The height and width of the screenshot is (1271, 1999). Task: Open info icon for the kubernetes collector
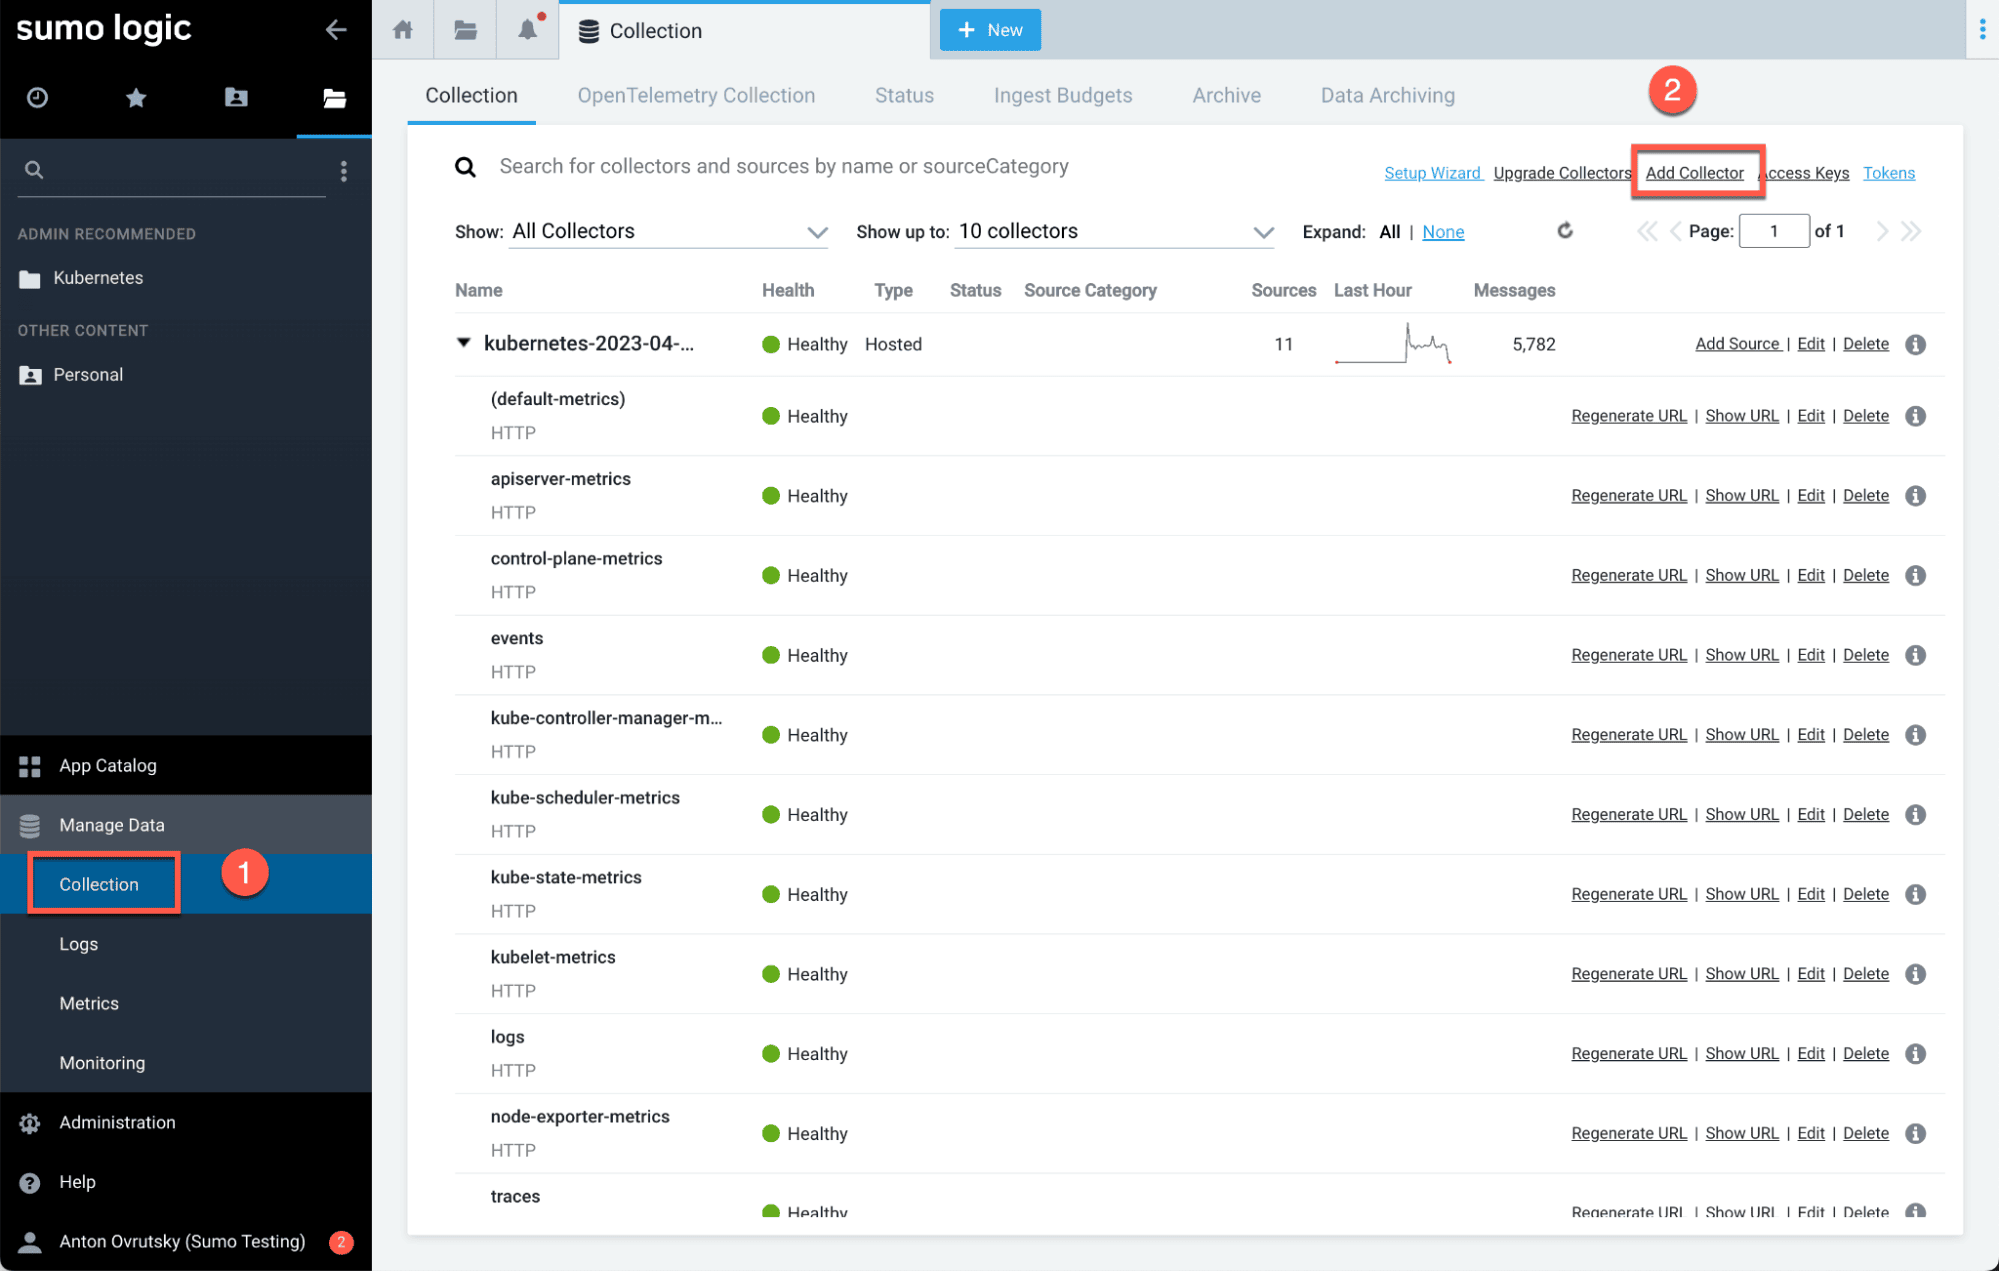click(1915, 344)
